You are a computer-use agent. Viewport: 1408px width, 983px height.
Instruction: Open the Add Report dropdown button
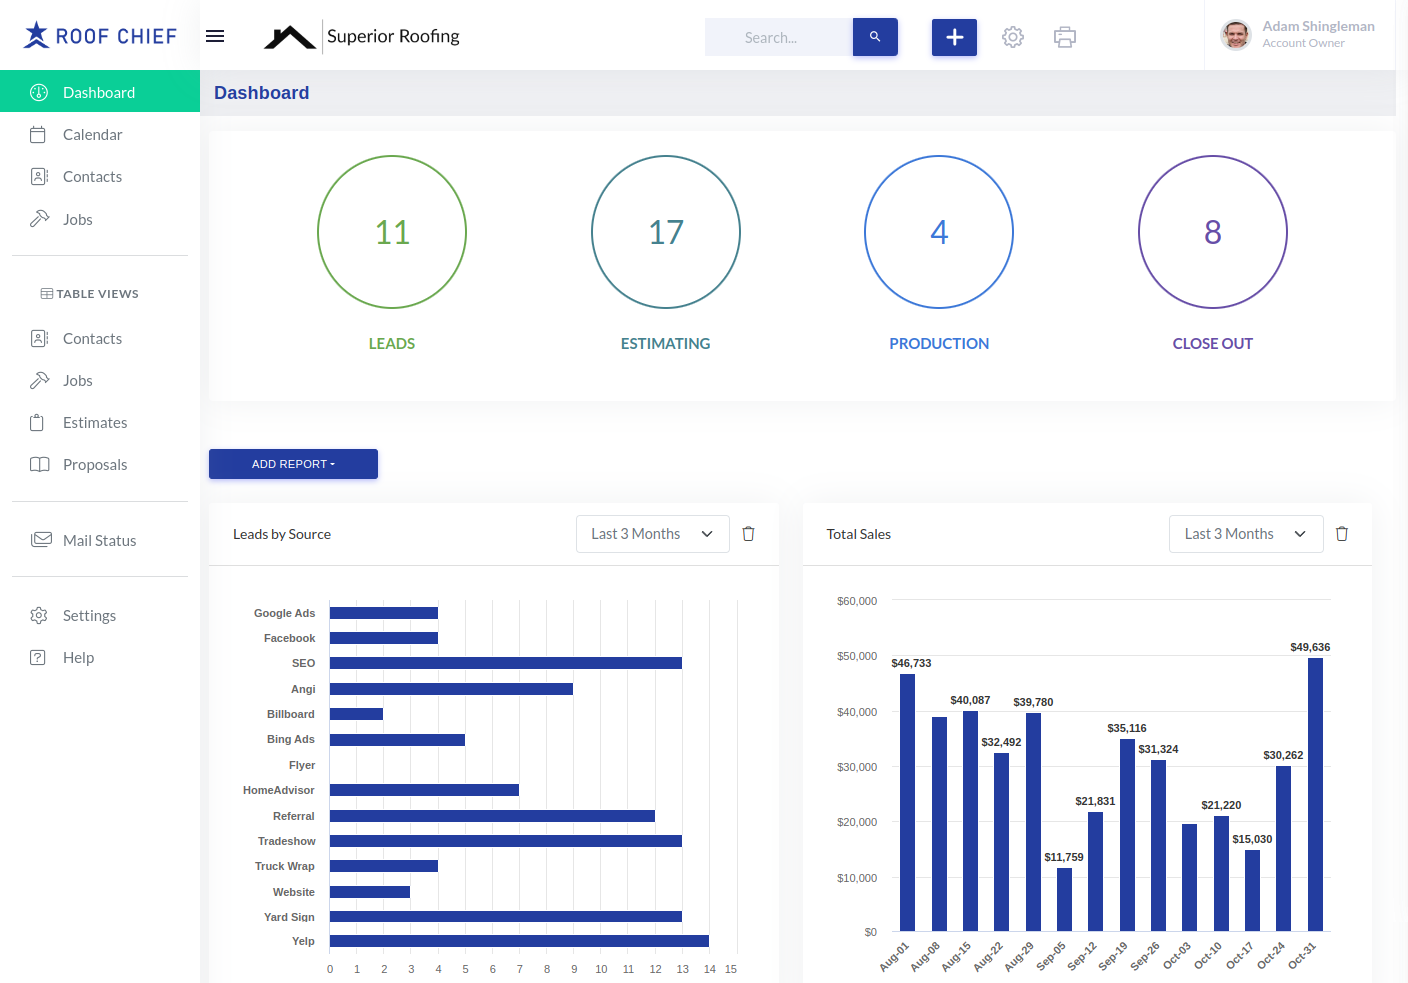click(293, 464)
